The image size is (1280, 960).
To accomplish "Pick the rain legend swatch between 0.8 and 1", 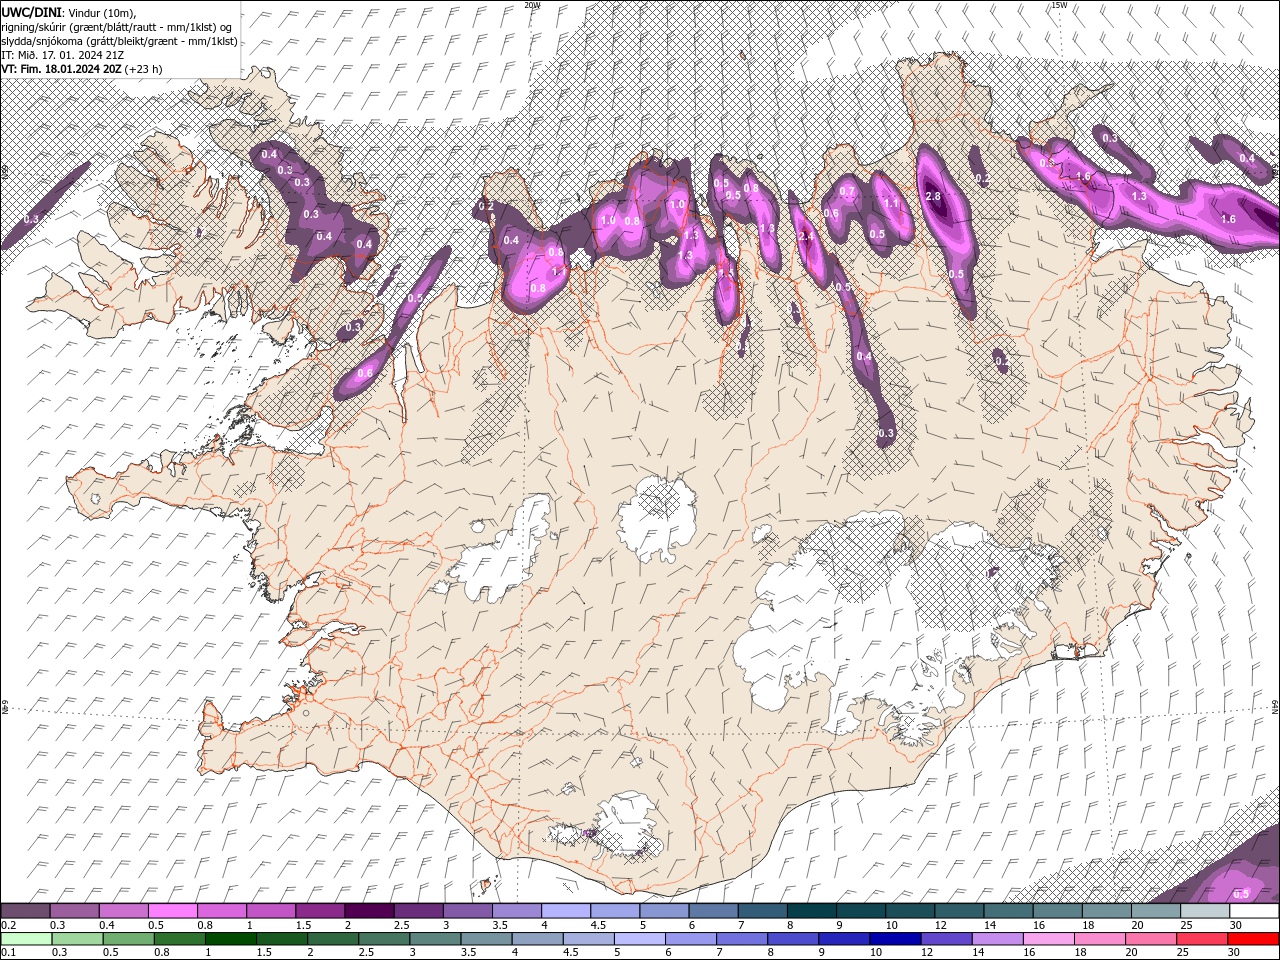I will click(179, 939).
